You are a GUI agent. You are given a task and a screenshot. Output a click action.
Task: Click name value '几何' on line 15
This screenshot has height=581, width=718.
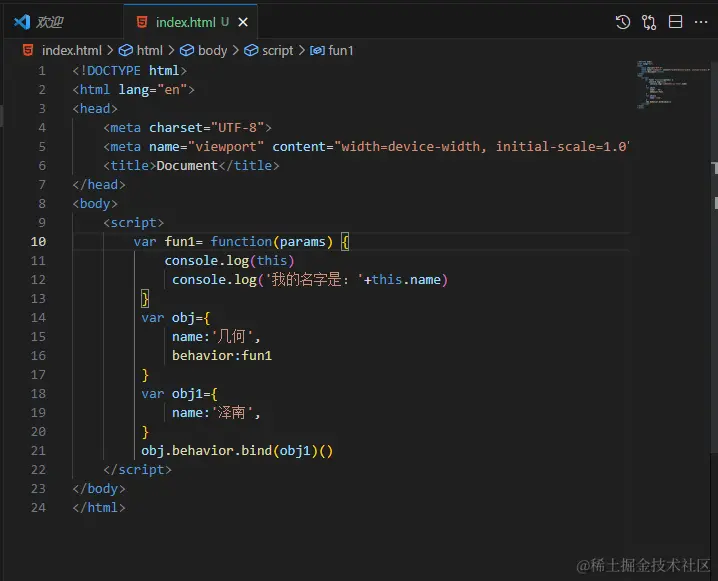(x=231, y=337)
